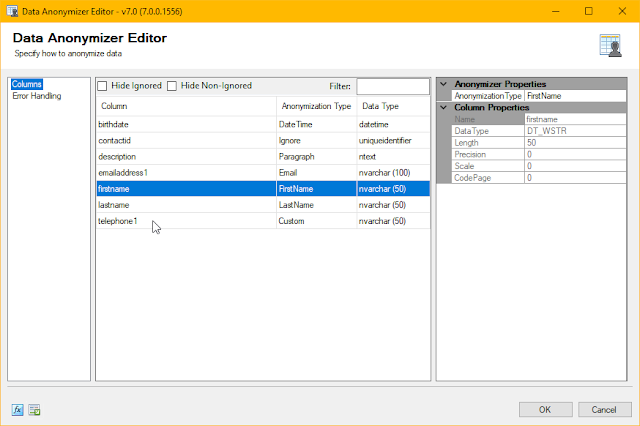Select the lastname row
640x426 pixels.
click(x=263, y=205)
